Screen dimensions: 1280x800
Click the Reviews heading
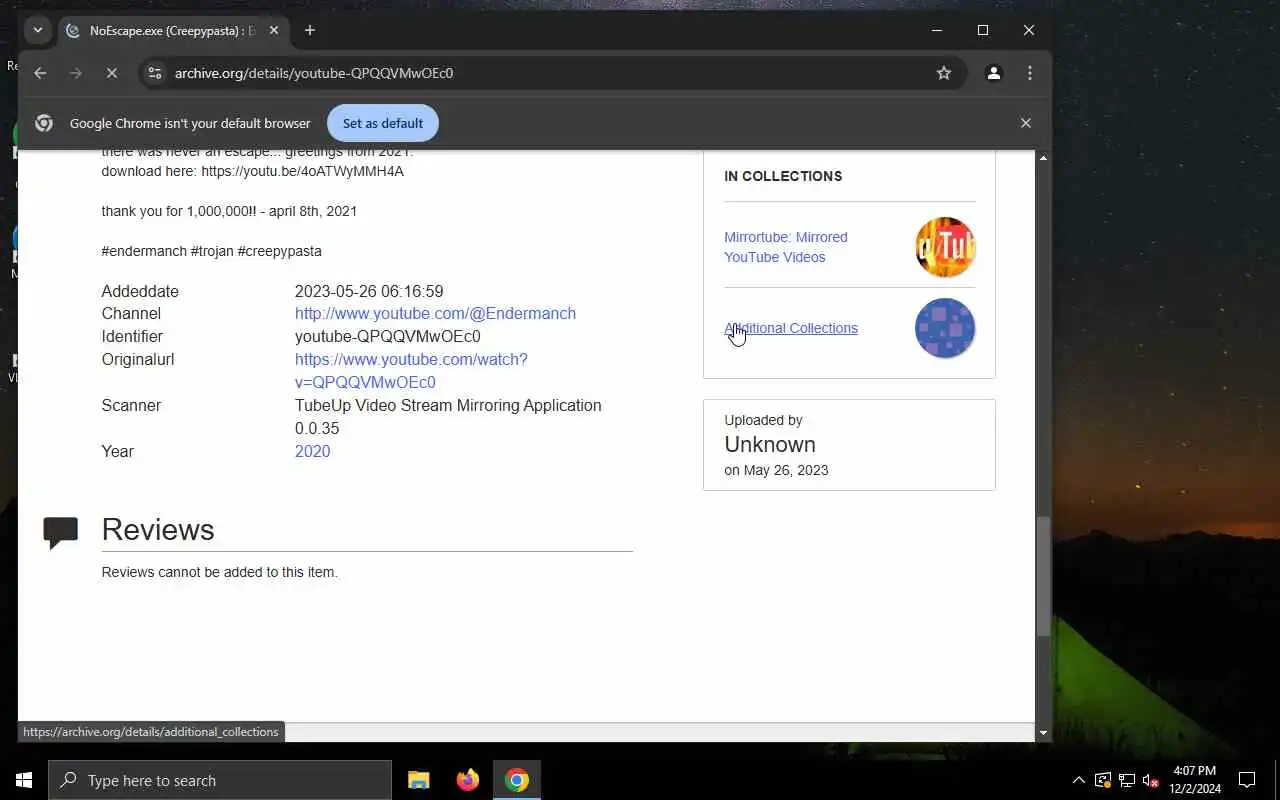tap(158, 530)
